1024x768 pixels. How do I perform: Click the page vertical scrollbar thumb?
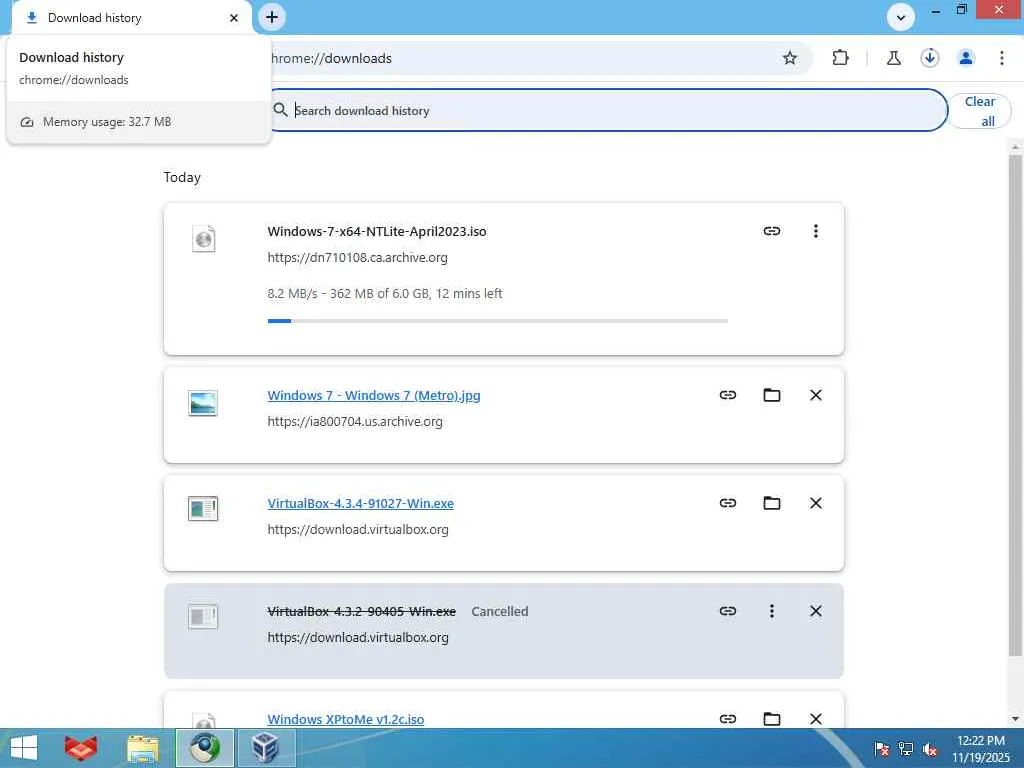coord(1015,405)
